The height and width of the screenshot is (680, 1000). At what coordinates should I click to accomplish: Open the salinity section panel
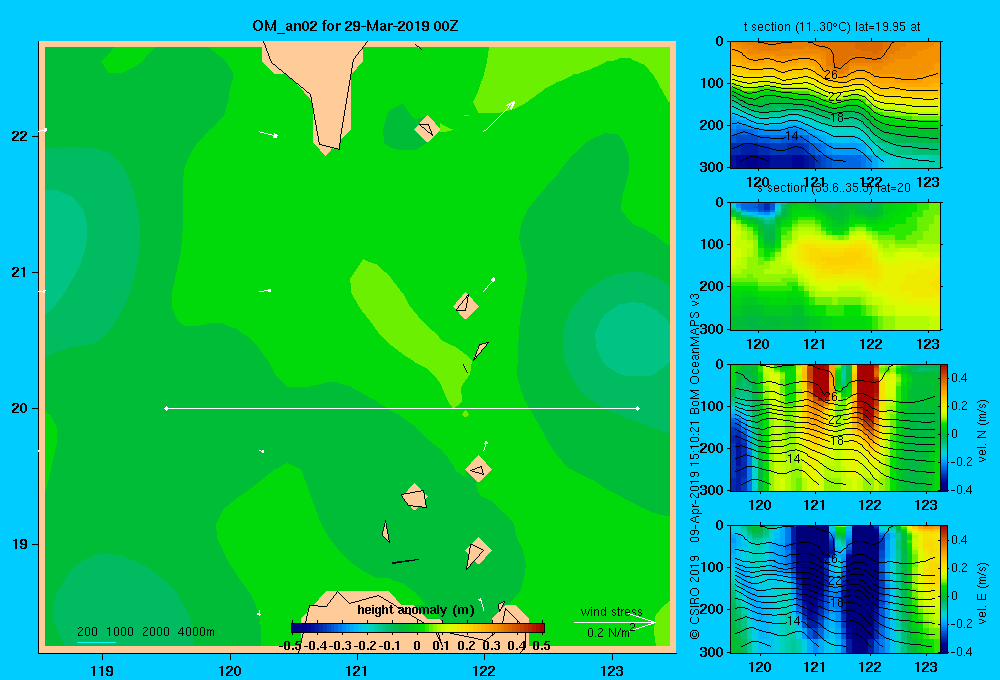(x=835, y=266)
